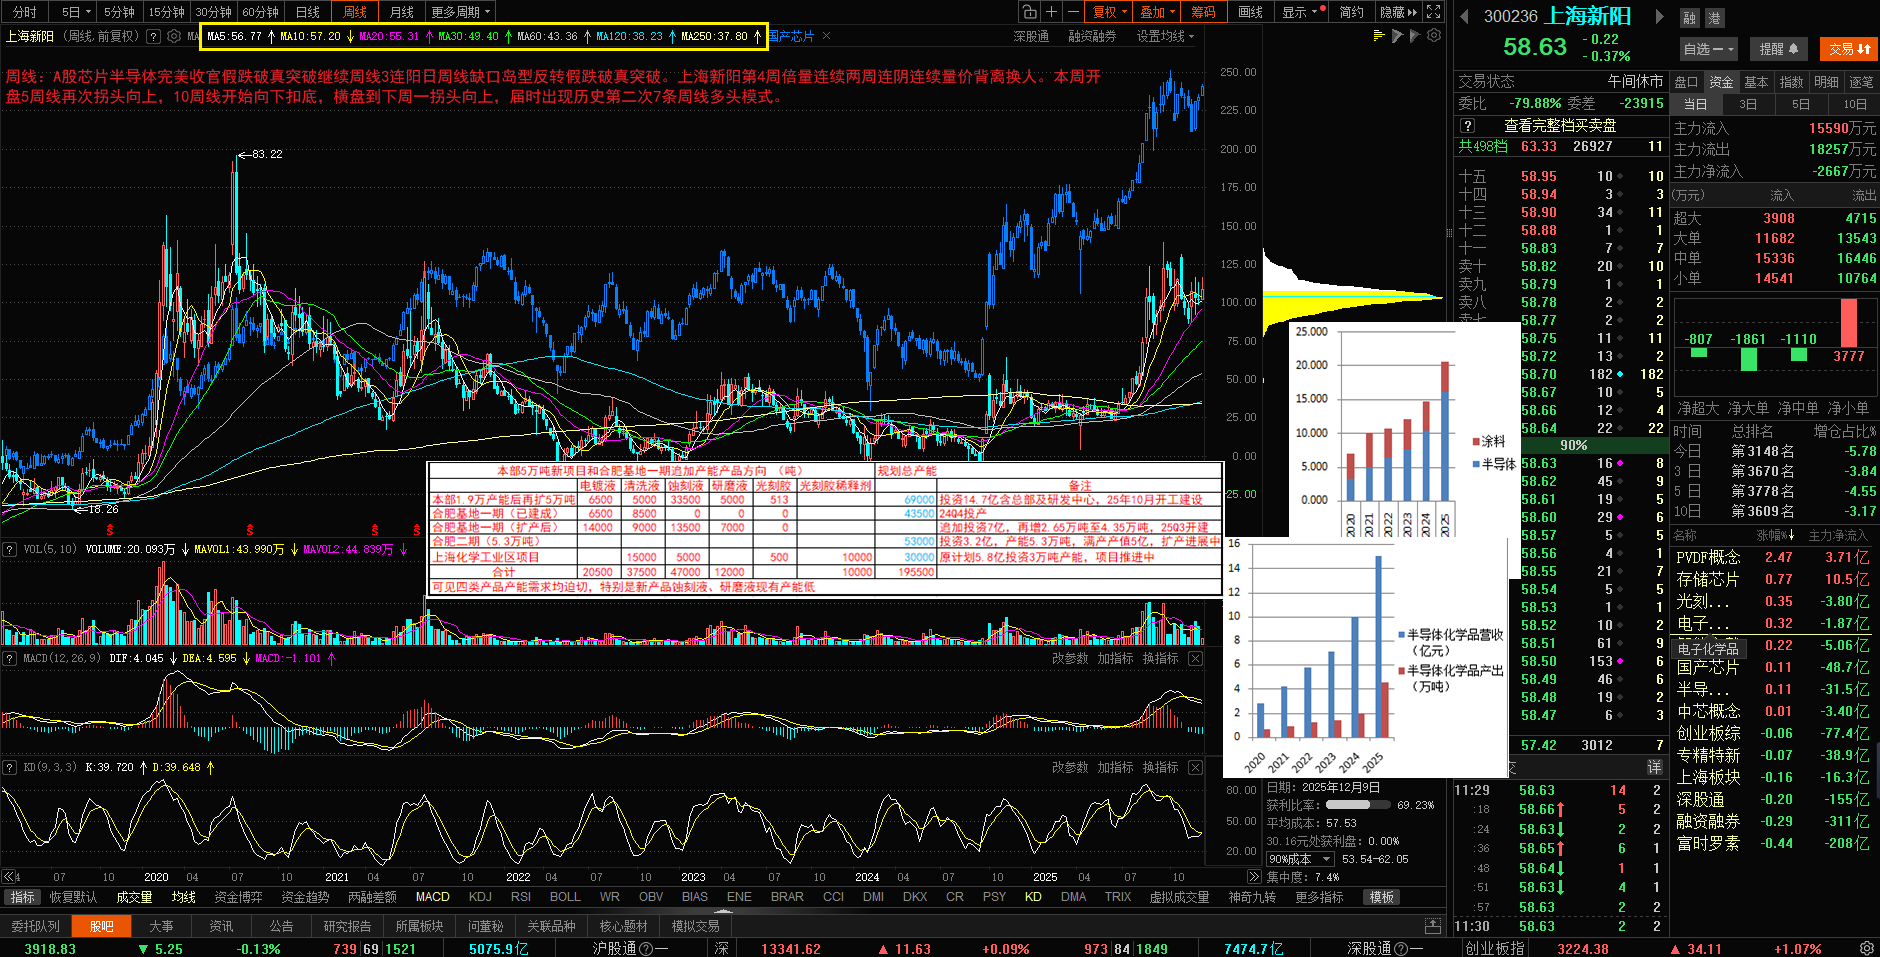This screenshot has height=957, width=1880.
Task: Toggle the 画线 drawing tools
Action: click(x=1250, y=12)
